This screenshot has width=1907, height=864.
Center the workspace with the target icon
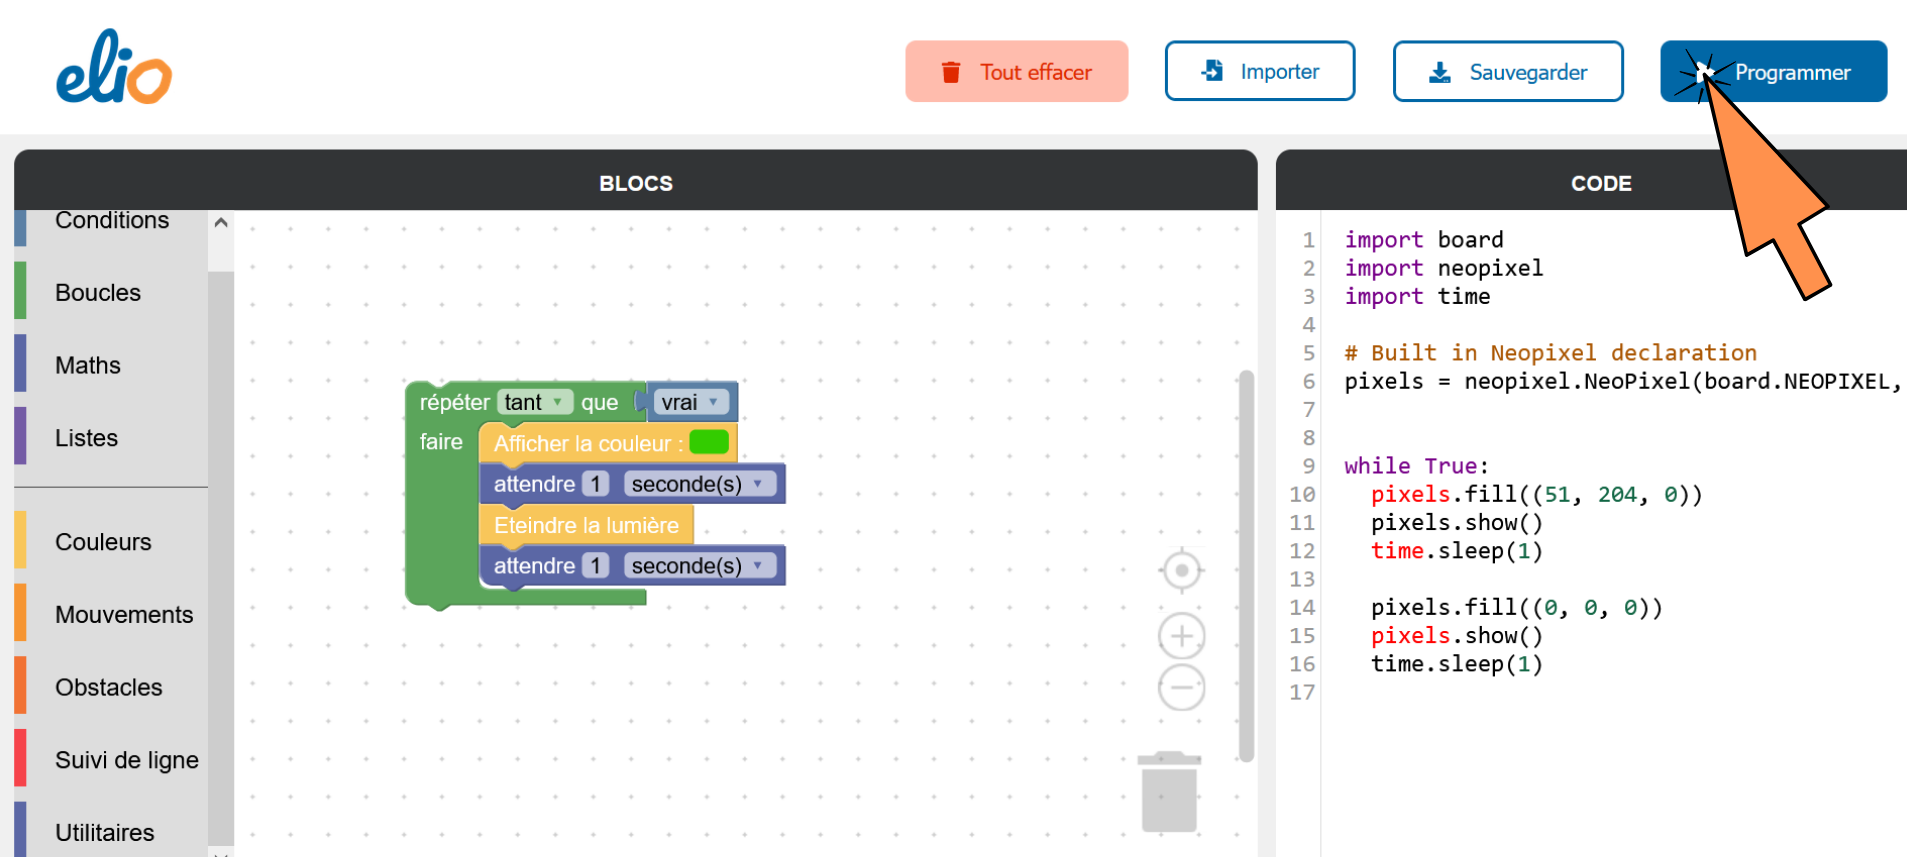click(x=1181, y=570)
